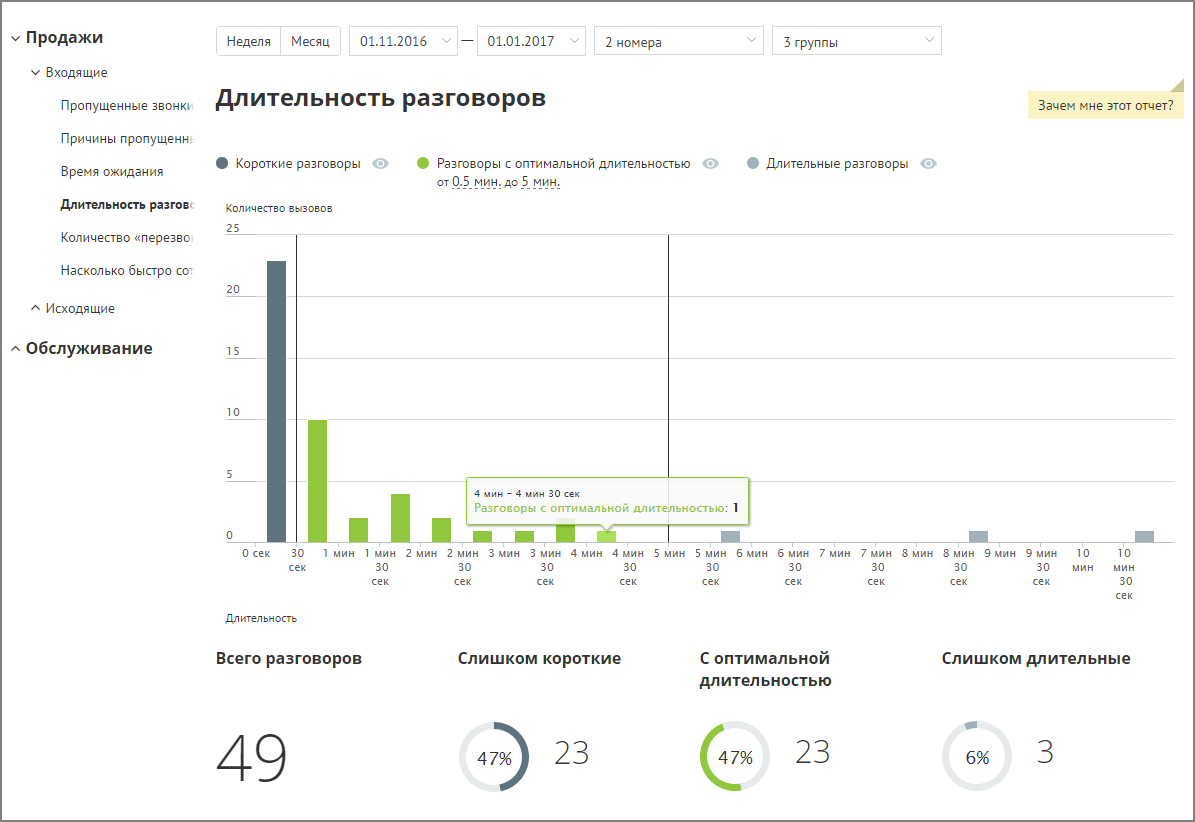The width and height of the screenshot is (1195, 822).
Task: Click the total count 49
Action: point(251,759)
